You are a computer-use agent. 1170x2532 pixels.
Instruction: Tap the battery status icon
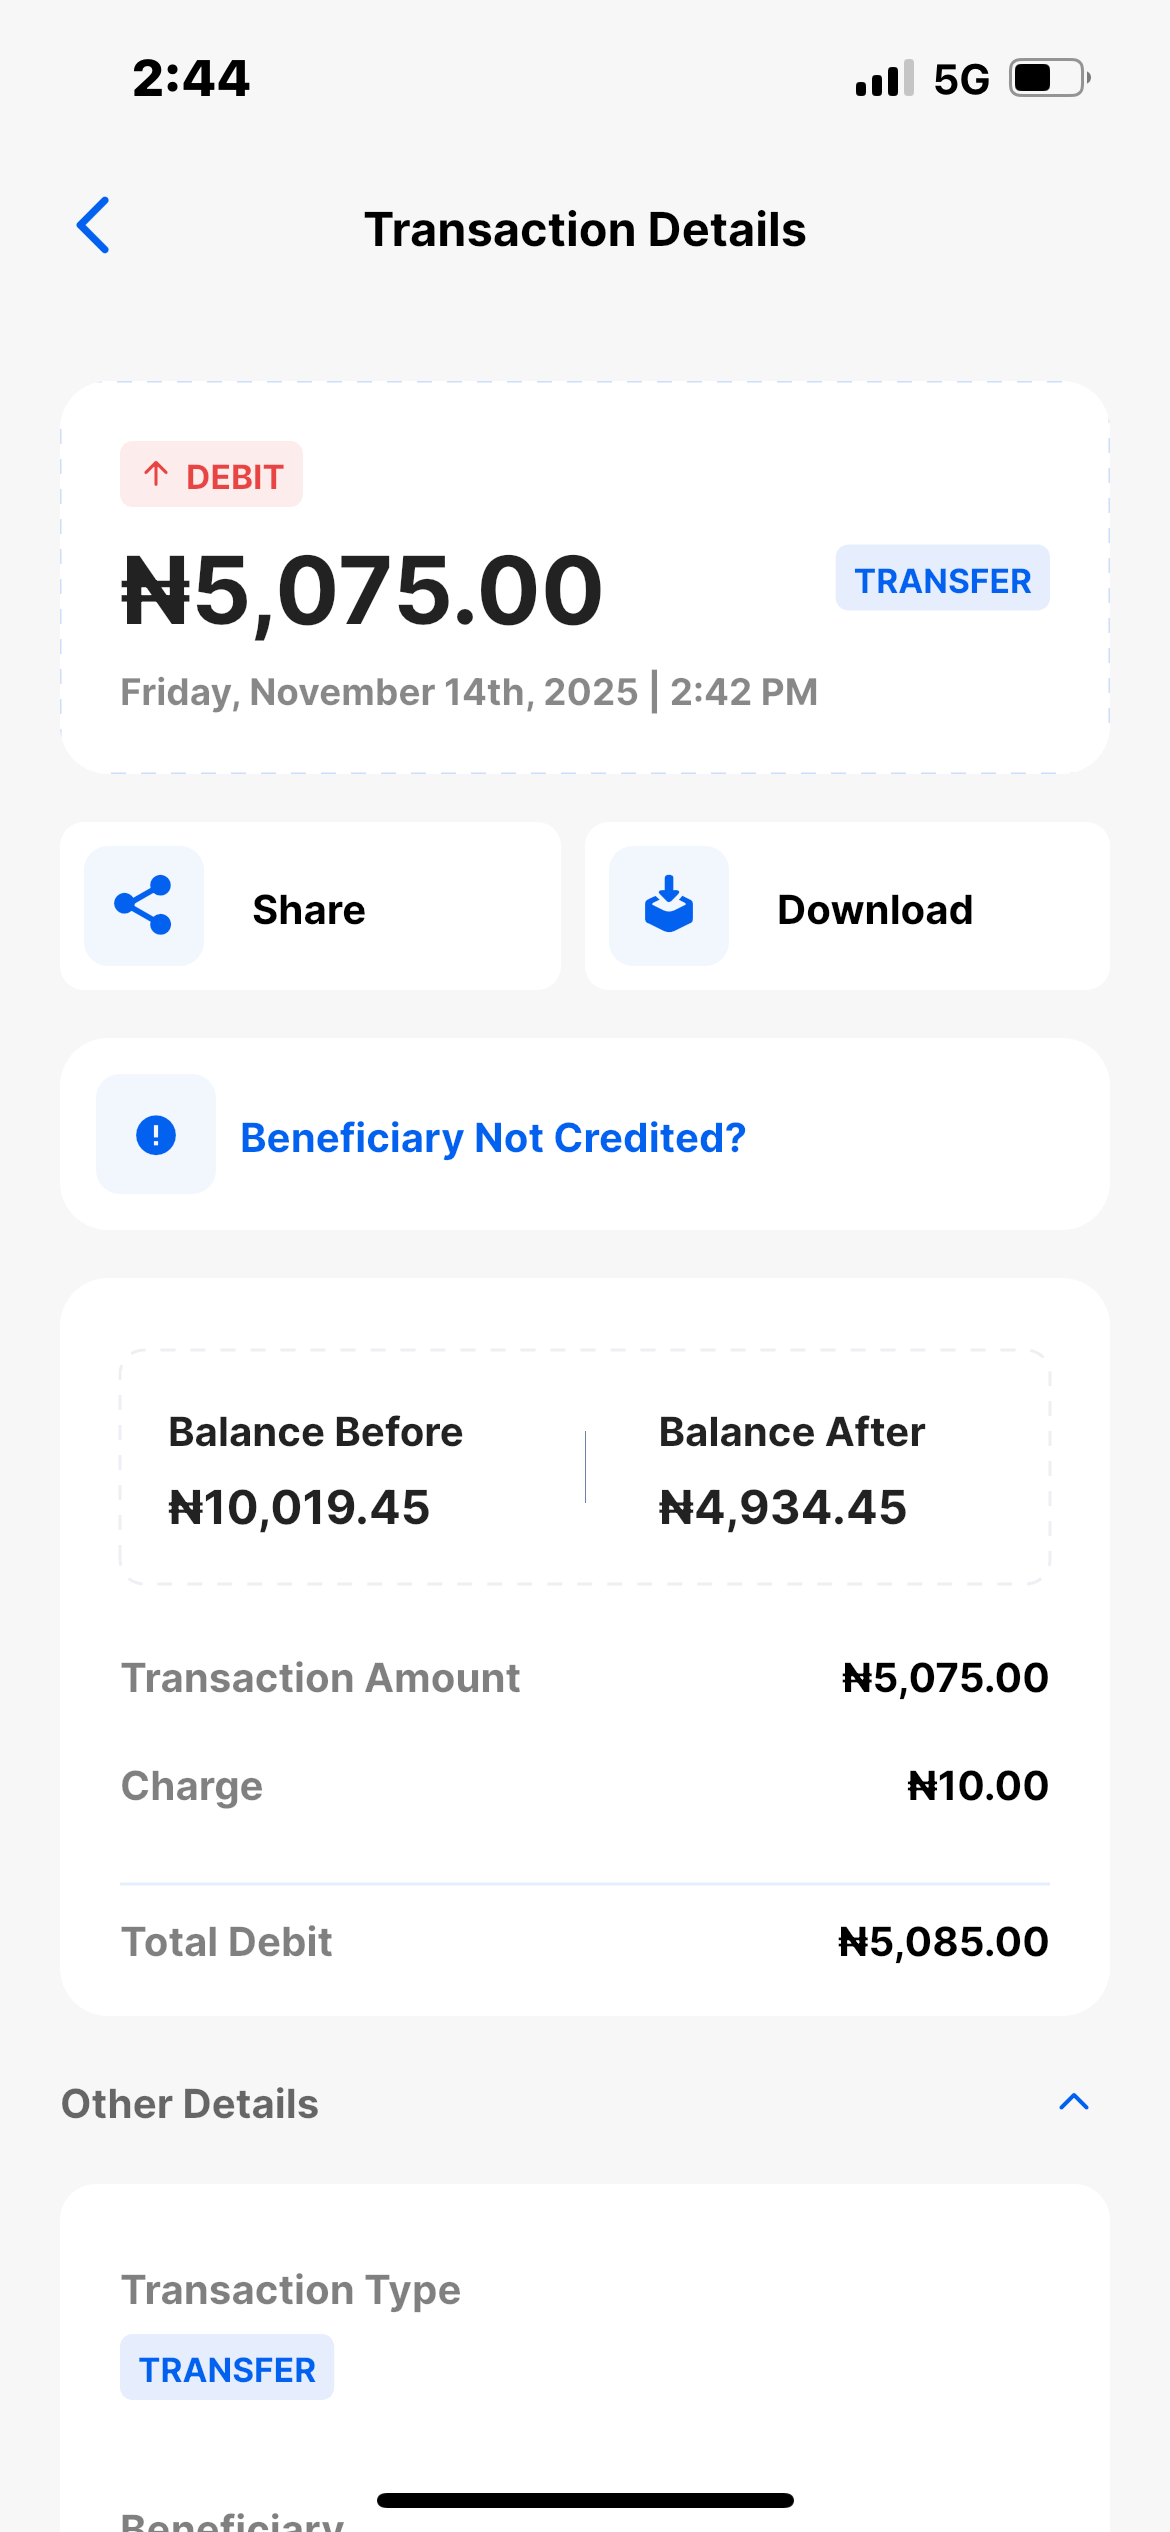[x=1049, y=78]
